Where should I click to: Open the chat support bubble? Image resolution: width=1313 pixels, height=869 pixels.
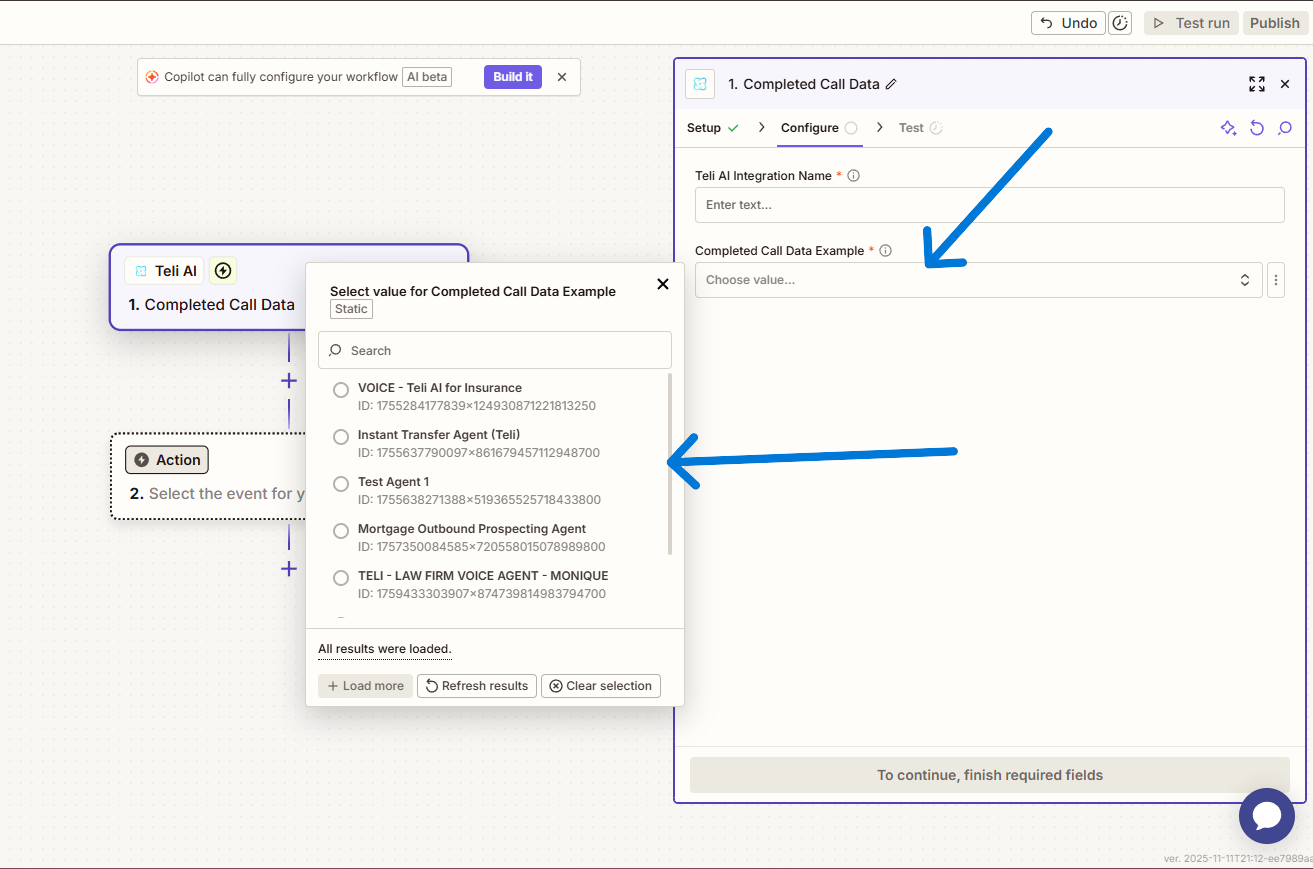click(1267, 816)
